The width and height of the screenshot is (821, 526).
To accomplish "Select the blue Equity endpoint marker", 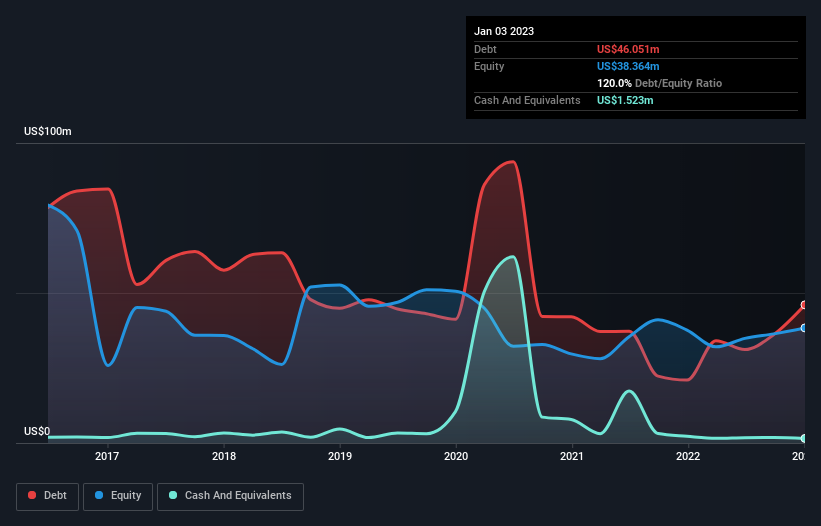I will click(x=804, y=328).
